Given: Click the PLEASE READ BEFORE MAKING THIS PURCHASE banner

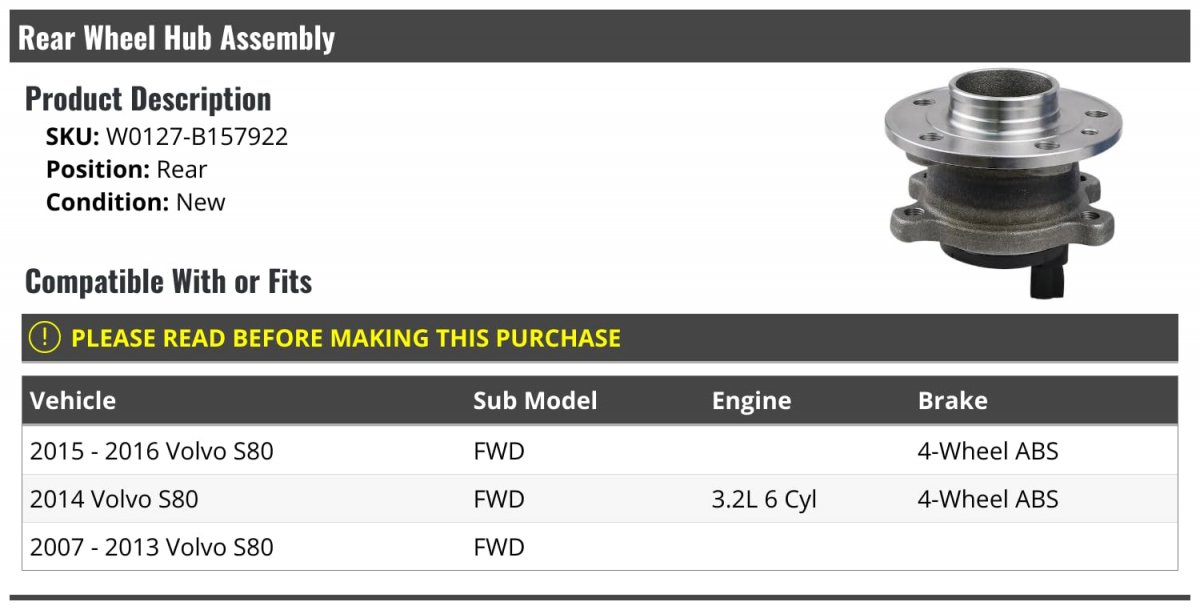Looking at the screenshot, I should [x=600, y=338].
